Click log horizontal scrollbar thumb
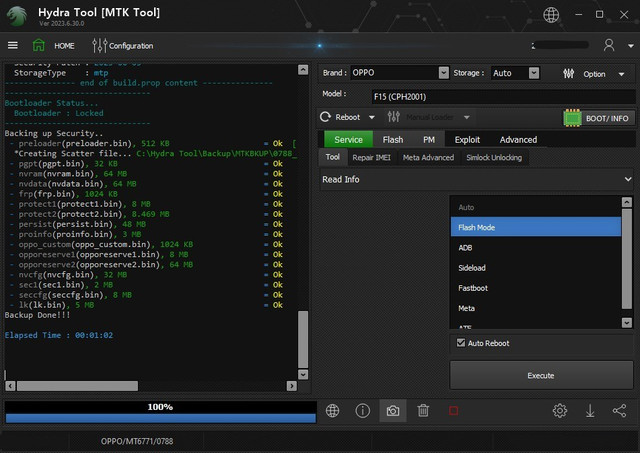640x453 pixels. [x=77, y=386]
